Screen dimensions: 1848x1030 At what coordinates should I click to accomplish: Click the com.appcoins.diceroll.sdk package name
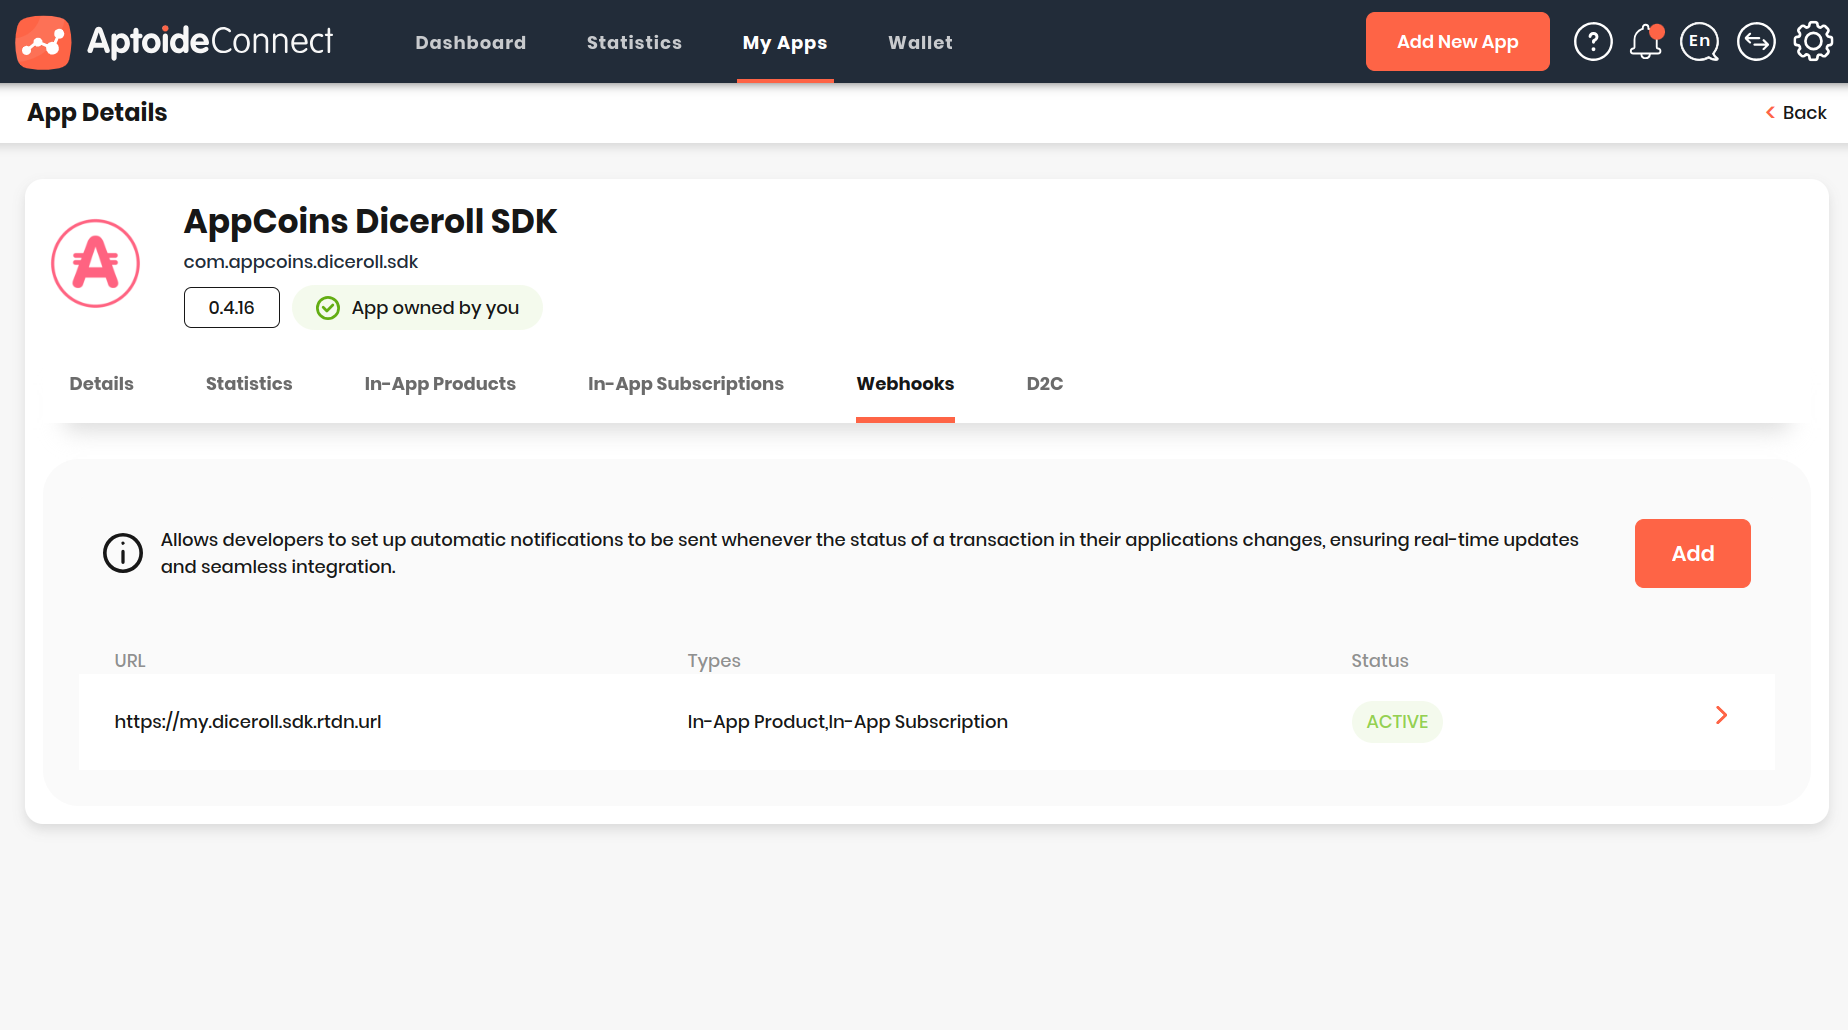click(x=301, y=262)
